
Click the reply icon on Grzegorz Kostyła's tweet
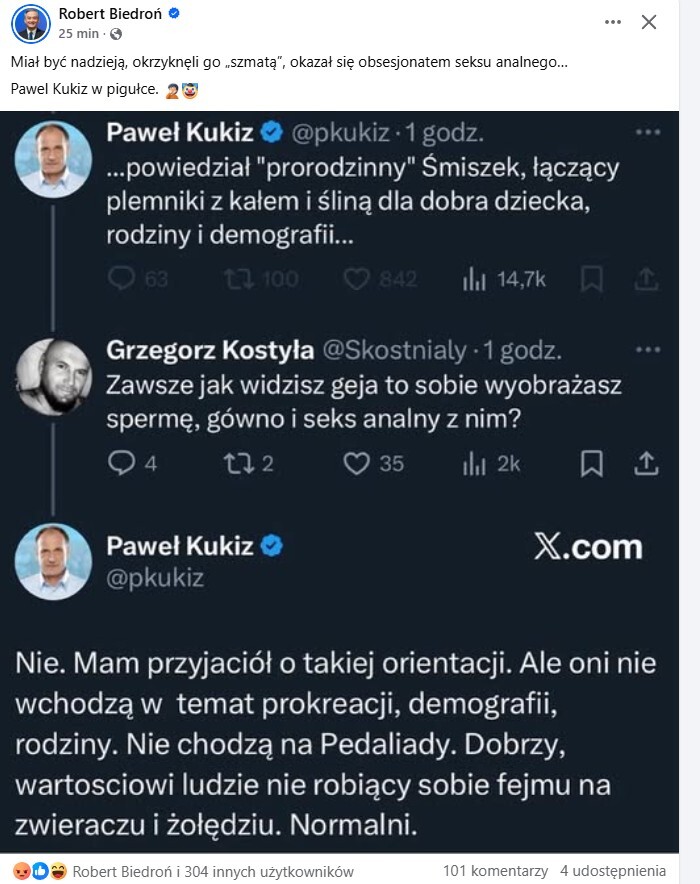[x=121, y=463]
